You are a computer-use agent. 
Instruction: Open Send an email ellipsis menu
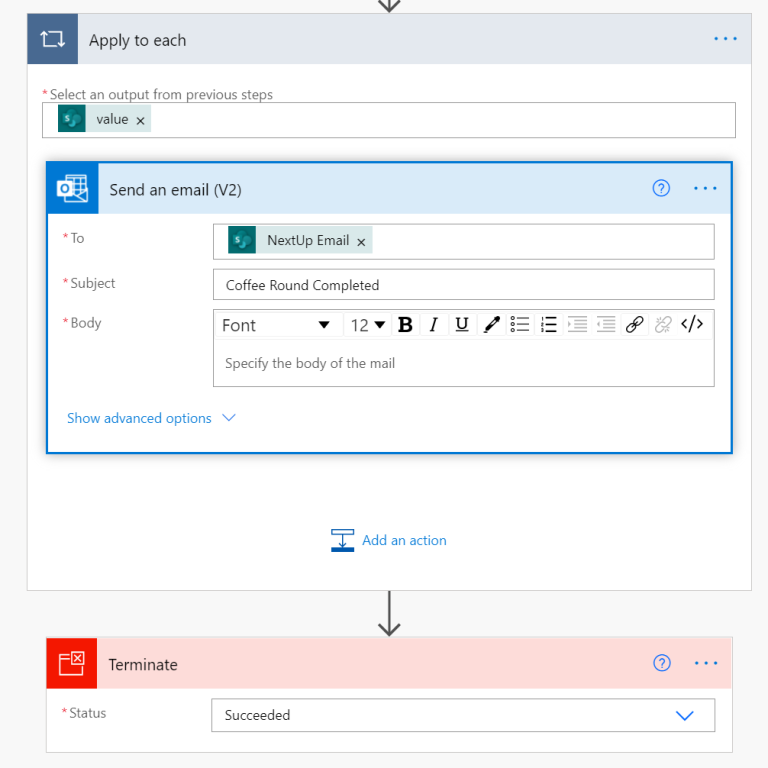[x=706, y=188]
